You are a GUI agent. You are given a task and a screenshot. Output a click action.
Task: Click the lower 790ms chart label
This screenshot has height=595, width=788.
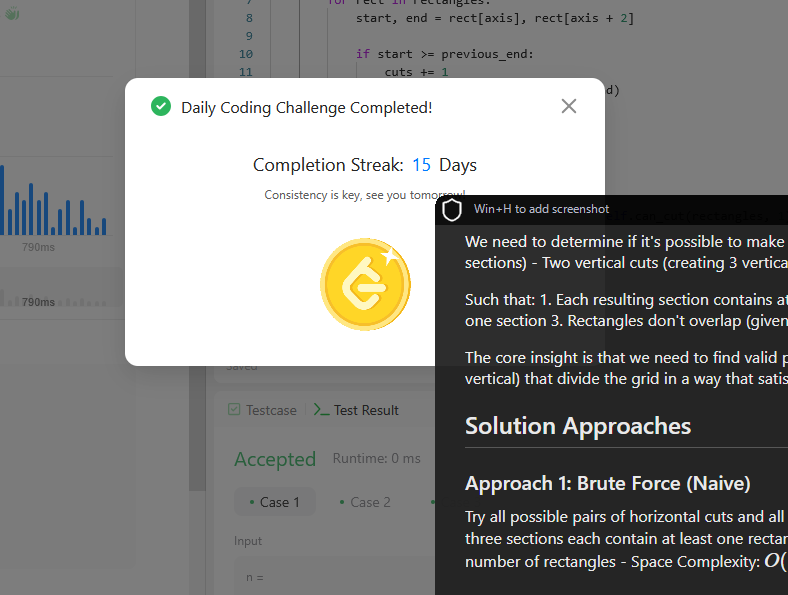[x=38, y=302]
